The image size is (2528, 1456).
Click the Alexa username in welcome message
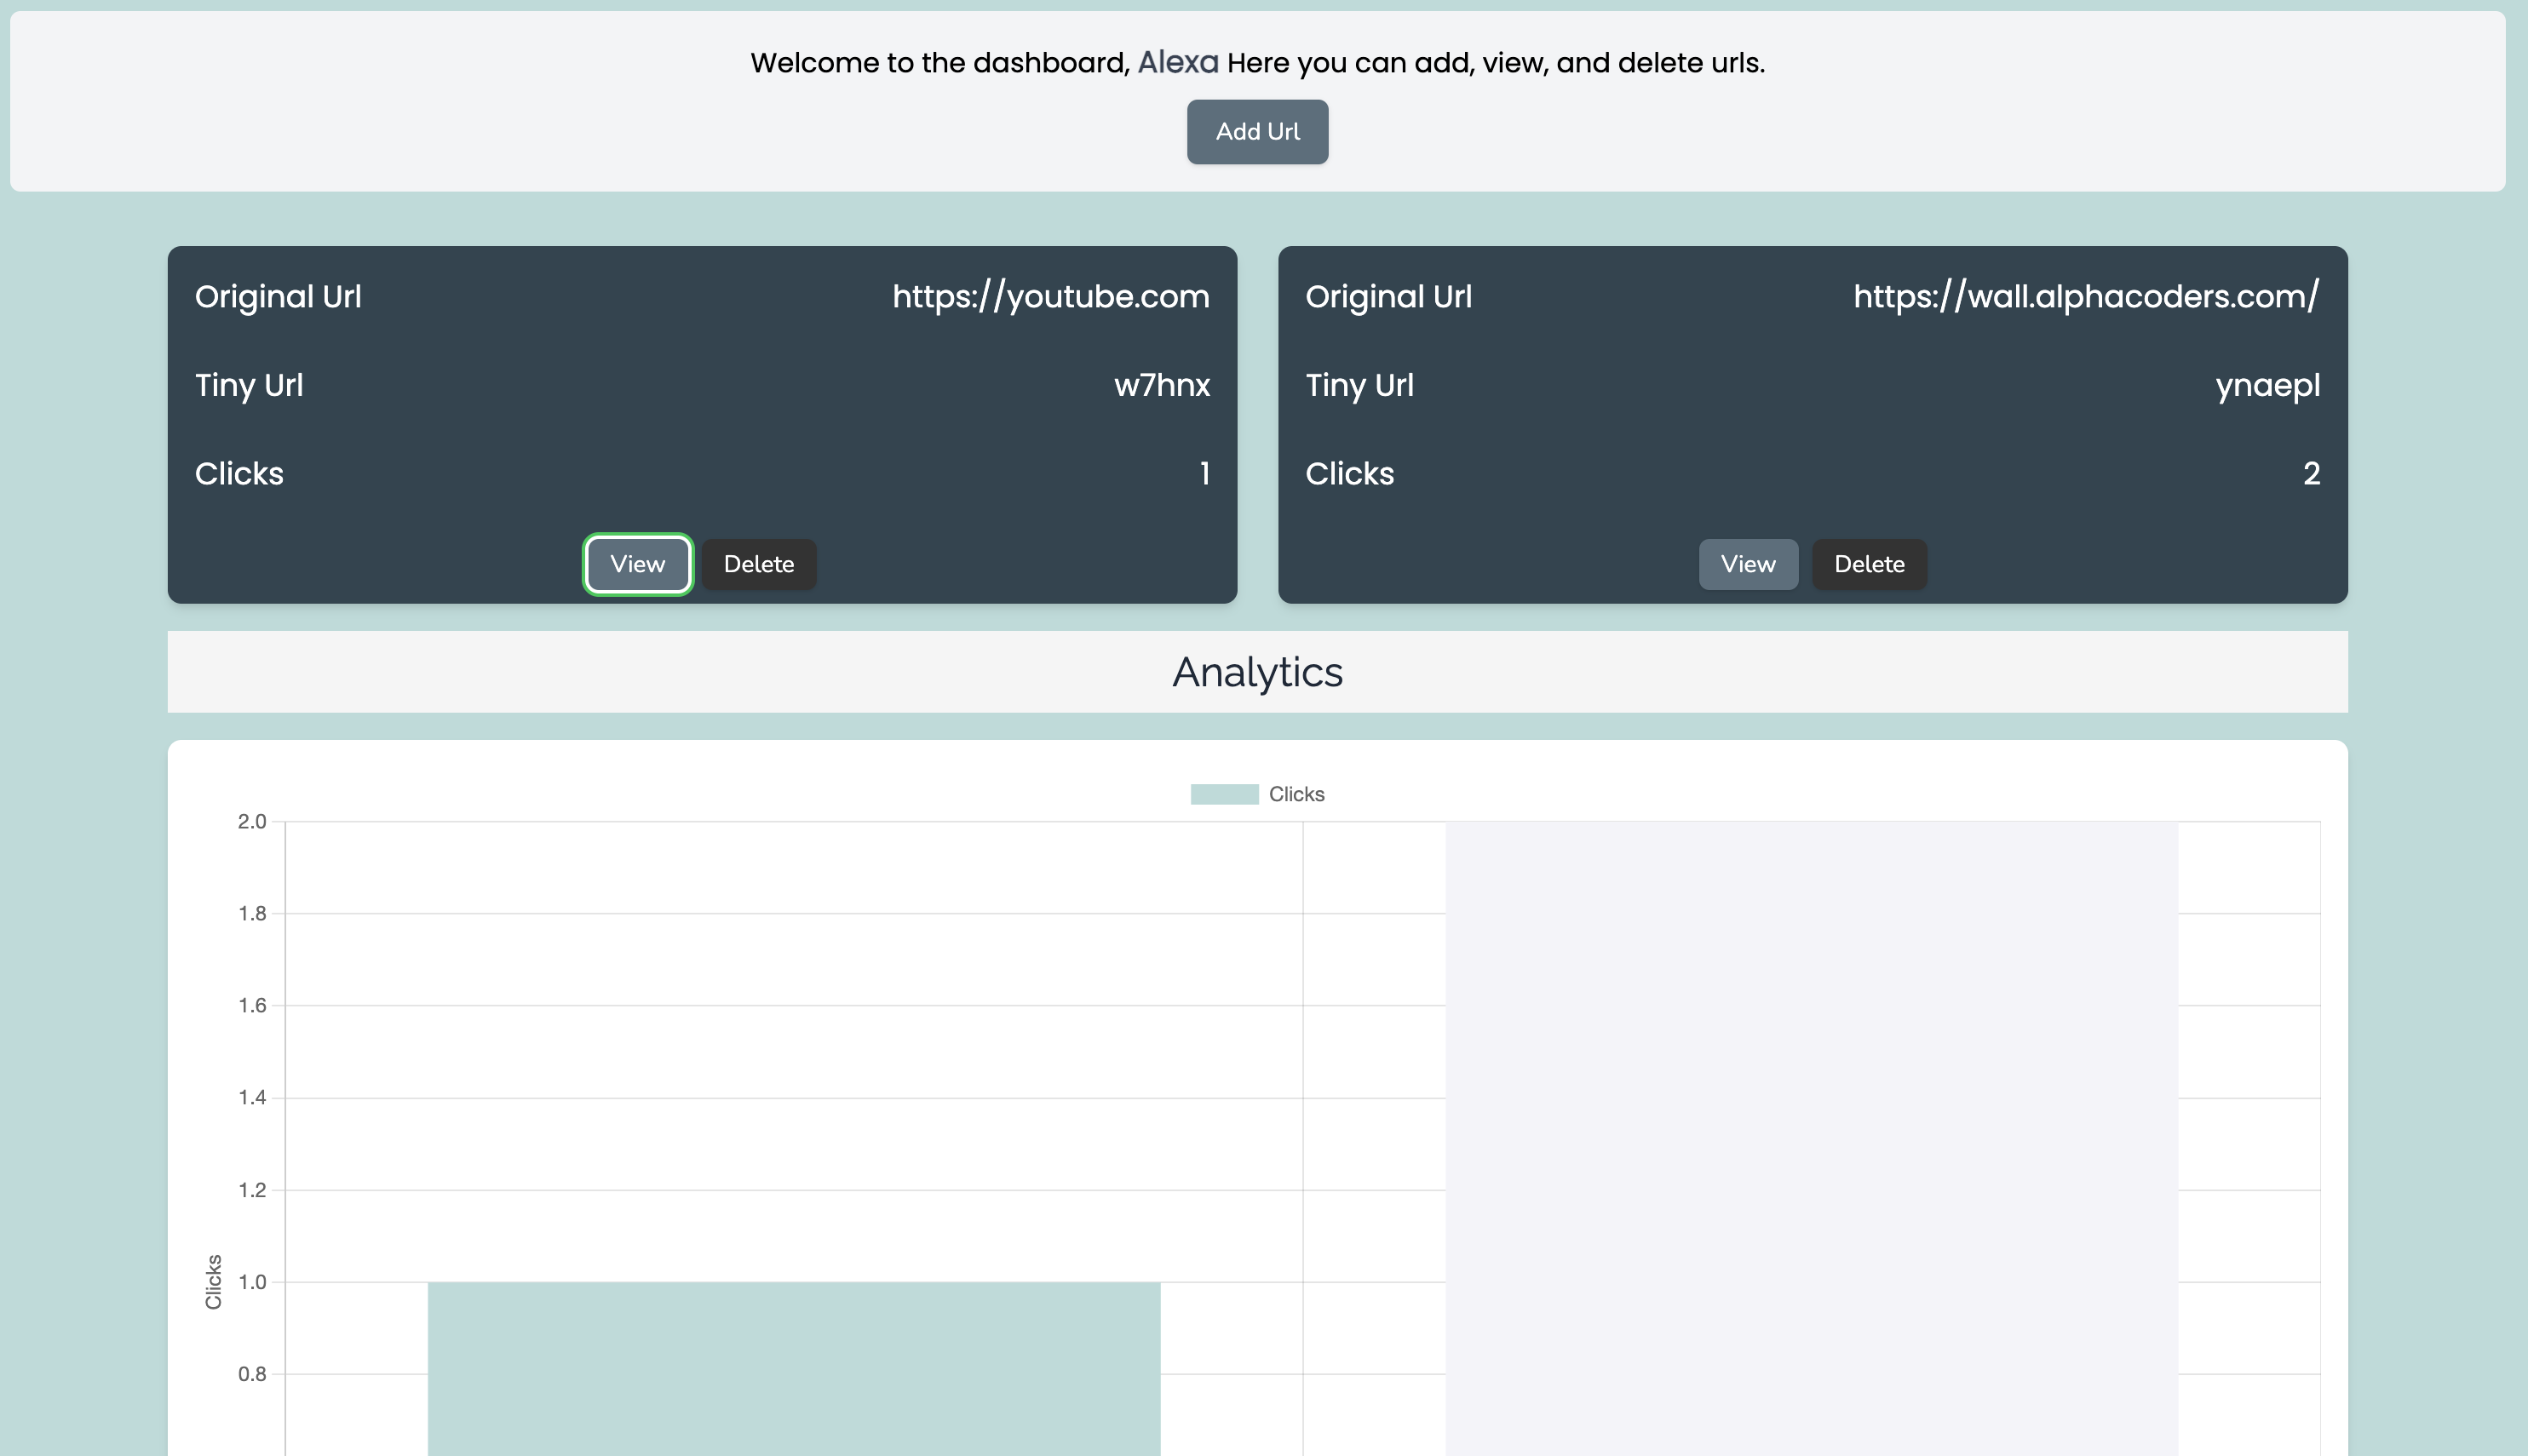1178,62
